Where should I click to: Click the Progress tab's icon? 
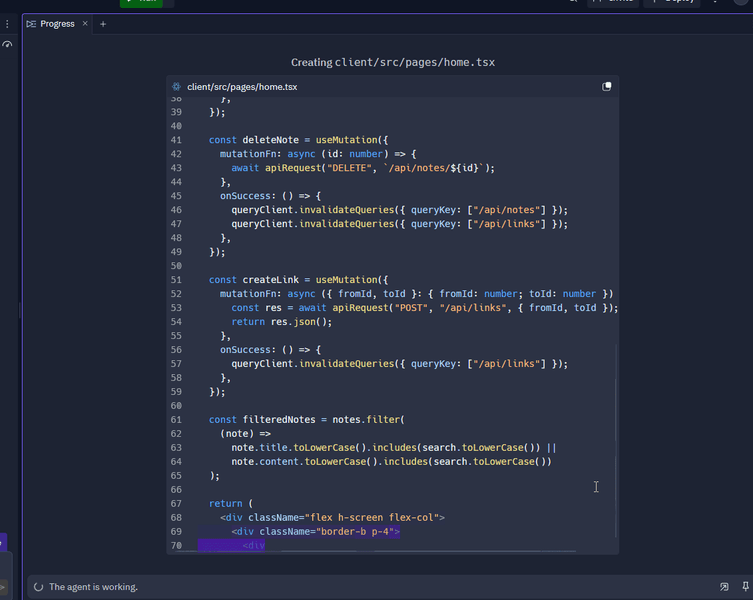(x=31, y=24)
